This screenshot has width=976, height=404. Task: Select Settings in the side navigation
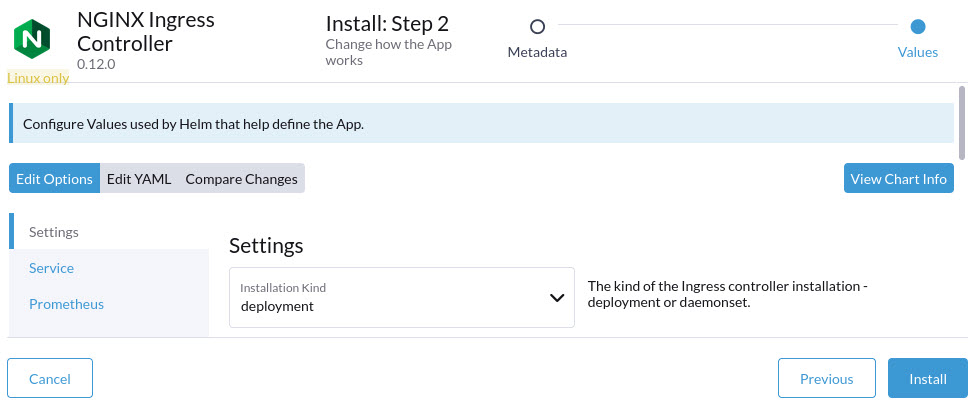tap(109, 232)
